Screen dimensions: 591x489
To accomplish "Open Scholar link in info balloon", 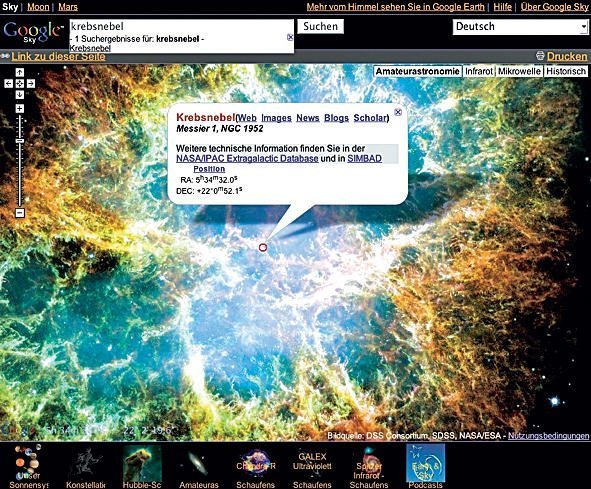I will [x=370, y=118].
